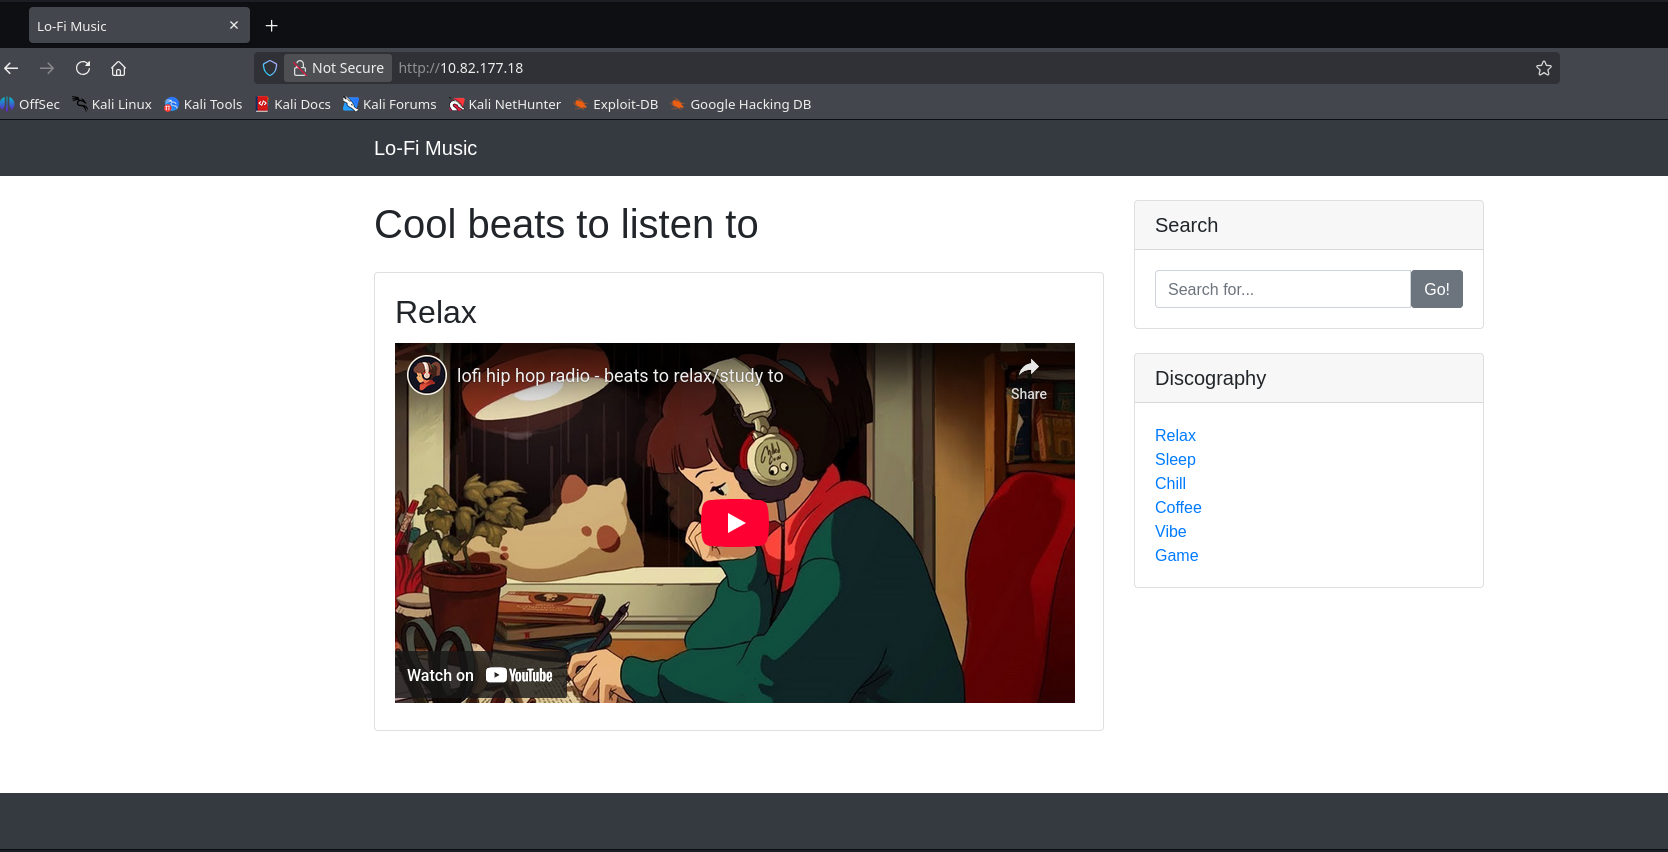Reload the current page

[x=83, y=68]
